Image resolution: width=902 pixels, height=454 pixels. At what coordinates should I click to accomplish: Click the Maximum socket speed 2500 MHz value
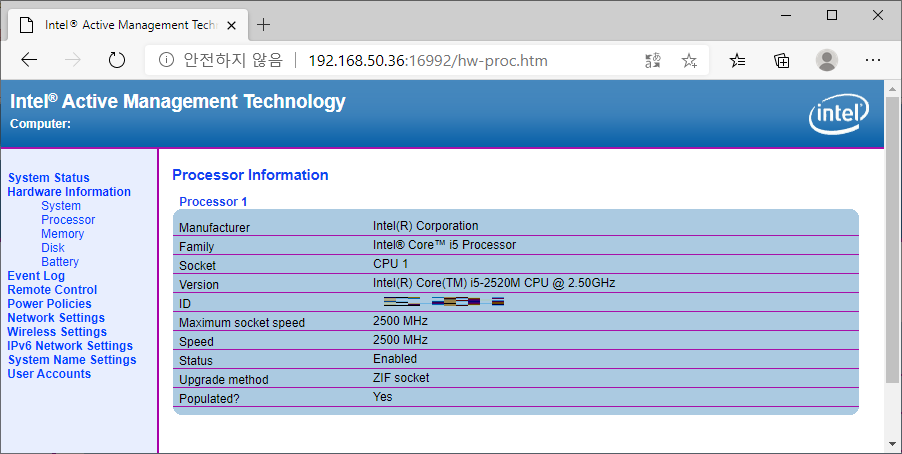[400, 321]
